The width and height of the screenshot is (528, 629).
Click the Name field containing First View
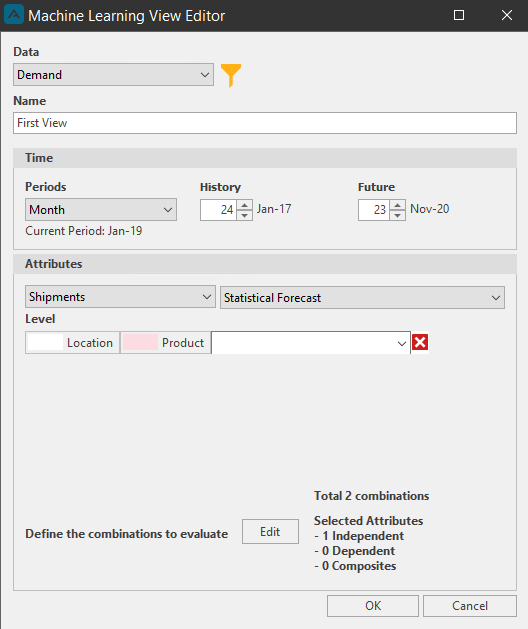click(x=265, y=123)
